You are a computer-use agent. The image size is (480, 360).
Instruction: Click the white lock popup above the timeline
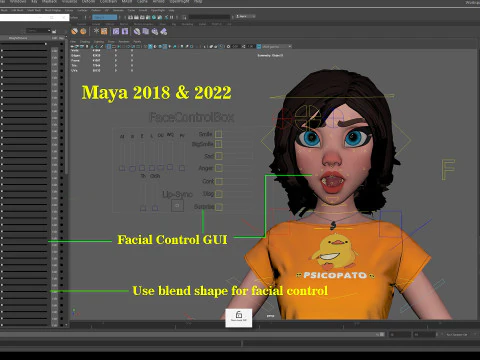(239, 318)
